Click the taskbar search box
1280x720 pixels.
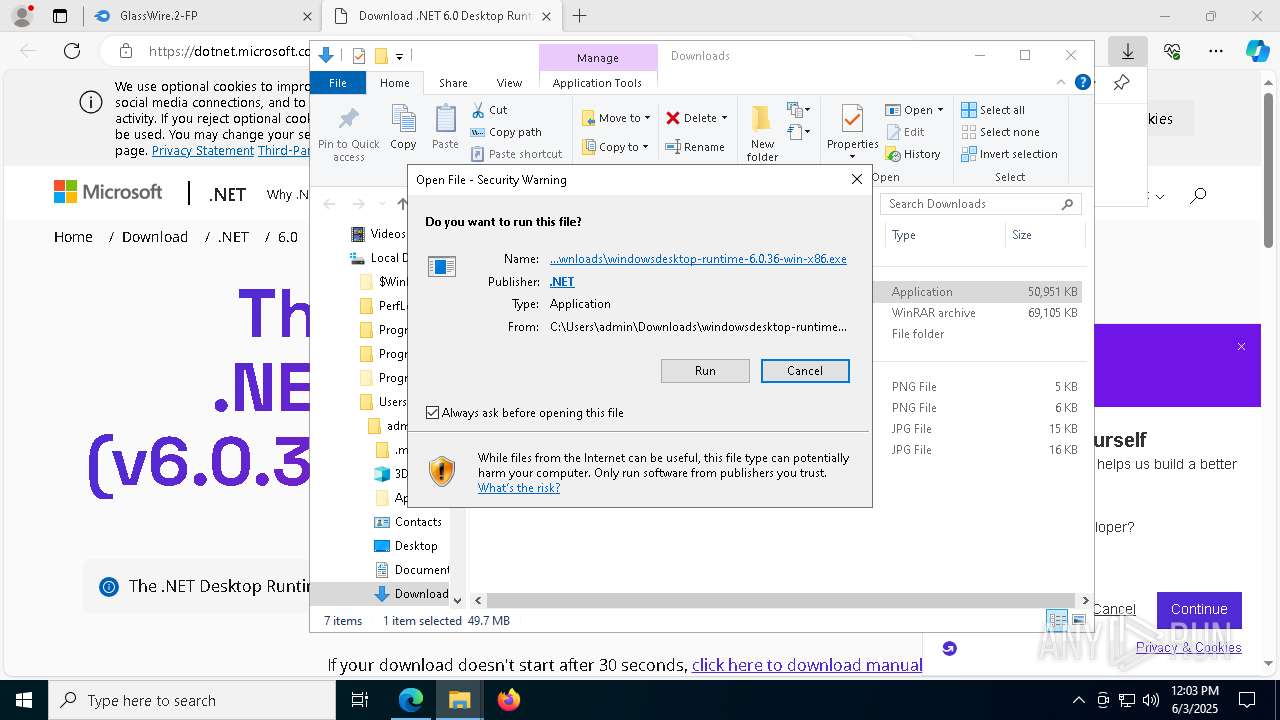tap(192, 700)
